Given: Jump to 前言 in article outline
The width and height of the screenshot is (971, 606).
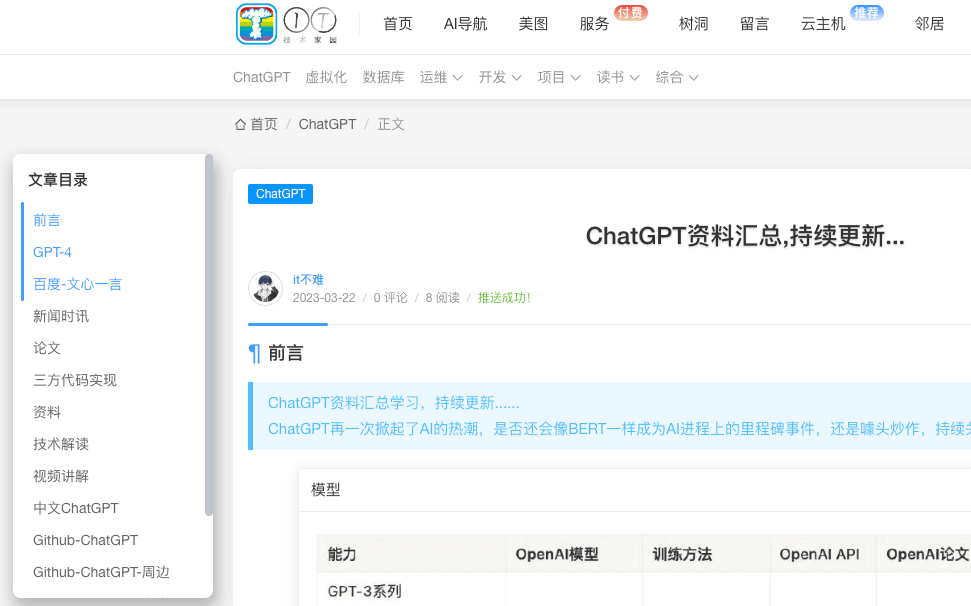Looking at the screenshot, I should click(x=47, y=220).
